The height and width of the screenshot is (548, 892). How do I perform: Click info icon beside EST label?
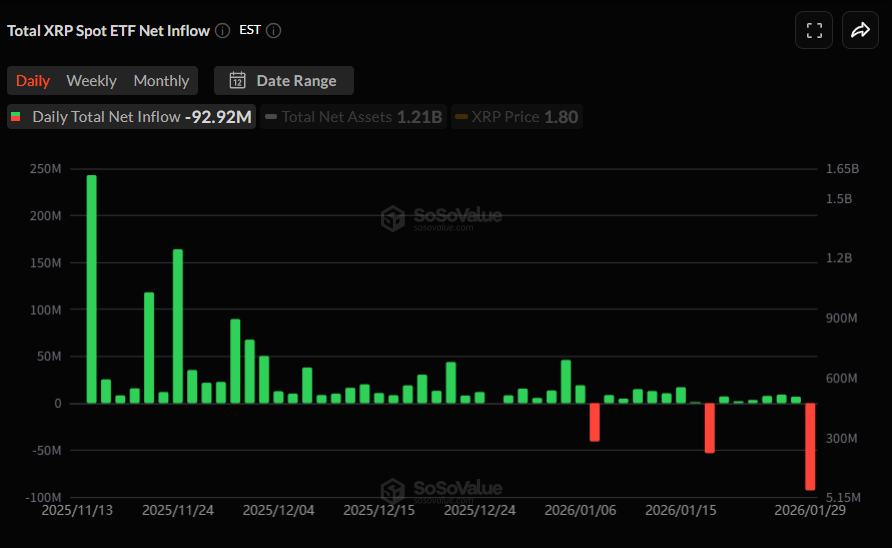coord(273,30)
